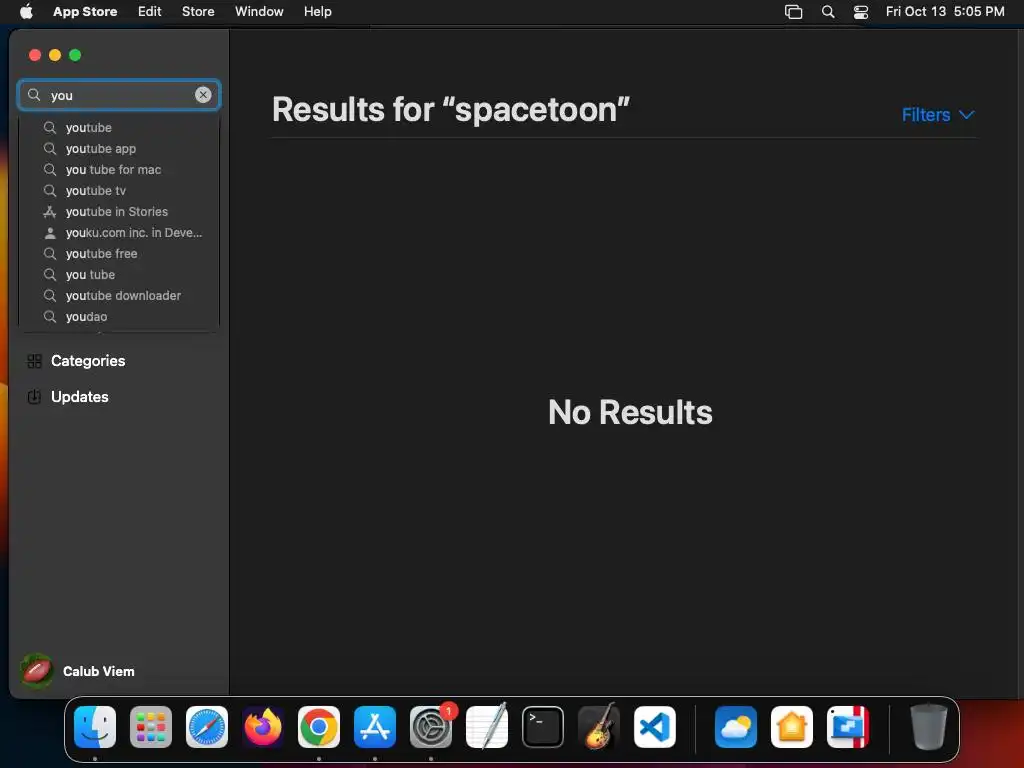Open the window-snapping app in the Dock
Screen dimensions: 1024x768
click(x=848, y=727)
